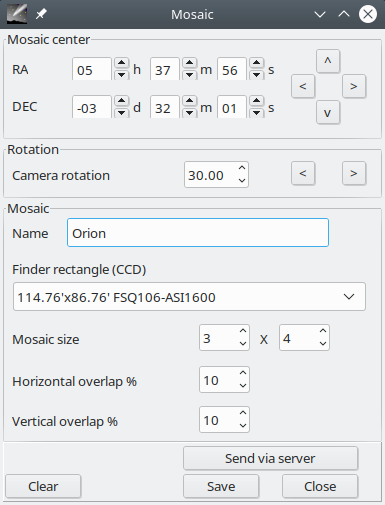The height and width of the screenshot is (505, 385).
Task: Increase Horizontal overlap % value
Action: (243, 373)
